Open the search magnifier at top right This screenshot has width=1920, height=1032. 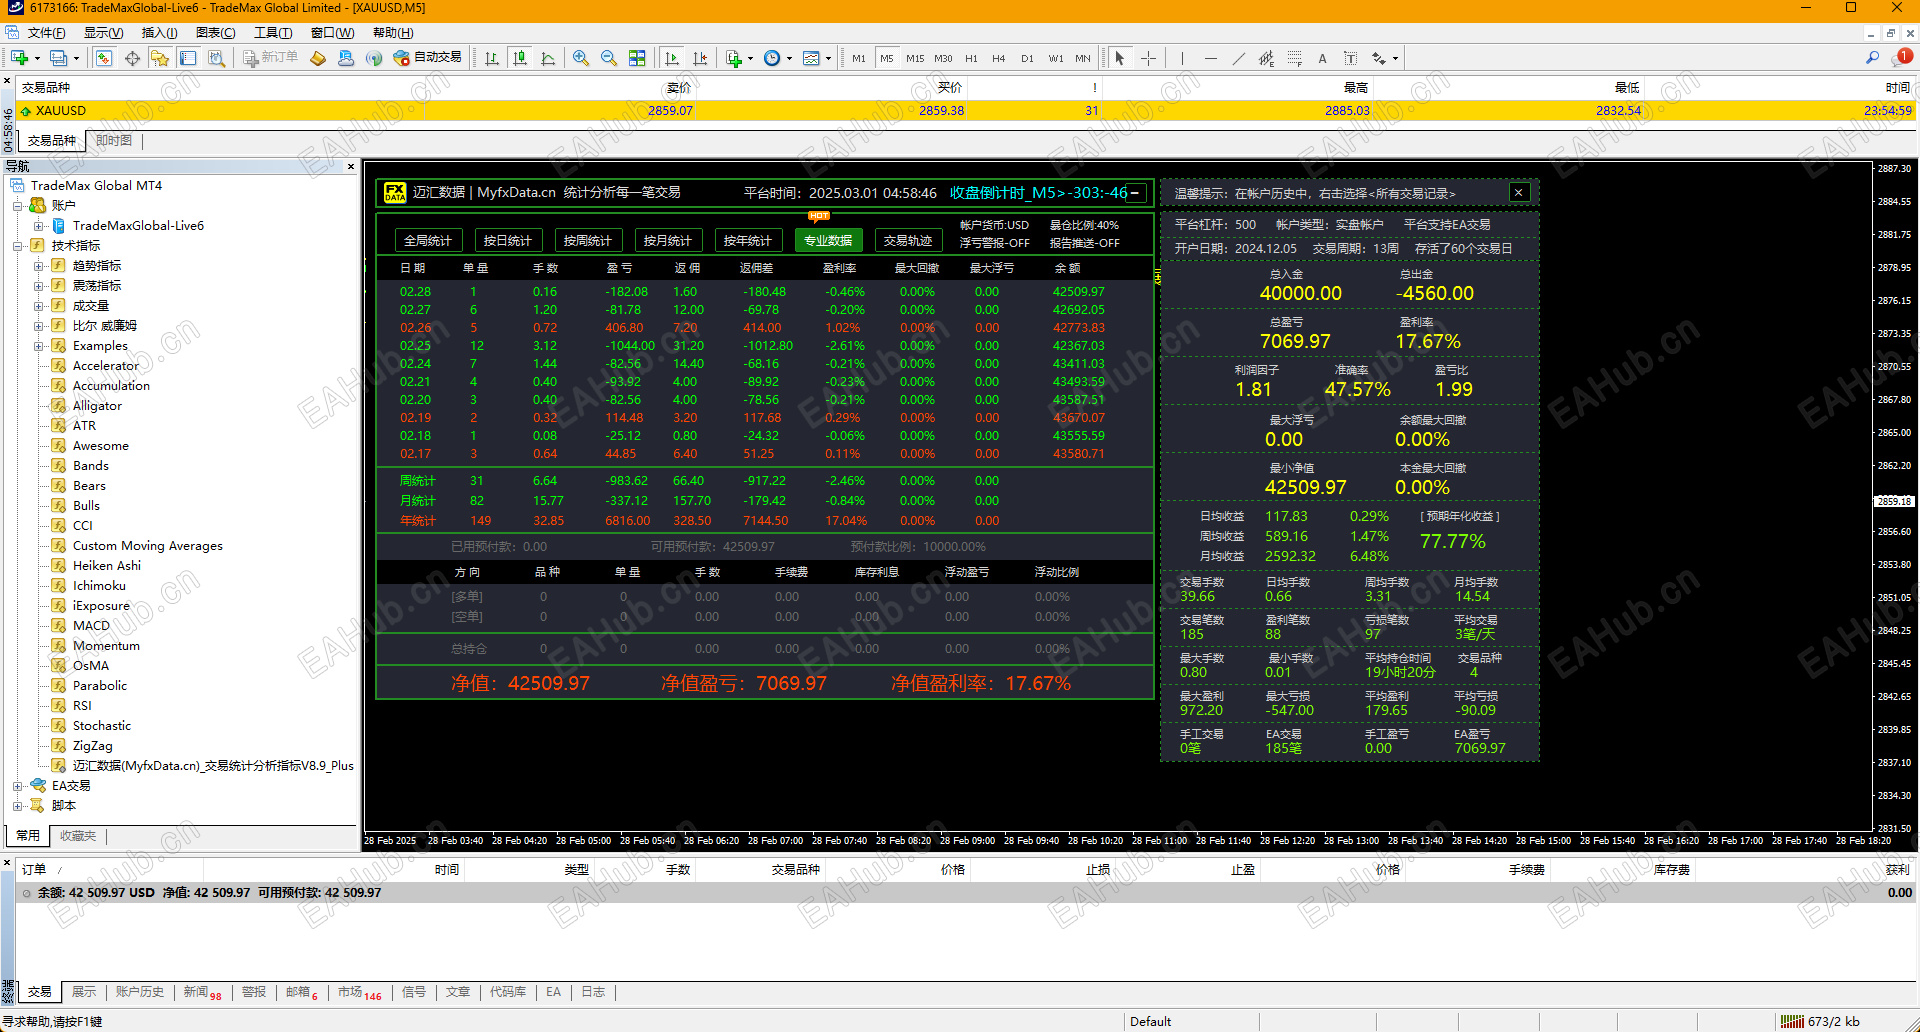click(1873, 58)
